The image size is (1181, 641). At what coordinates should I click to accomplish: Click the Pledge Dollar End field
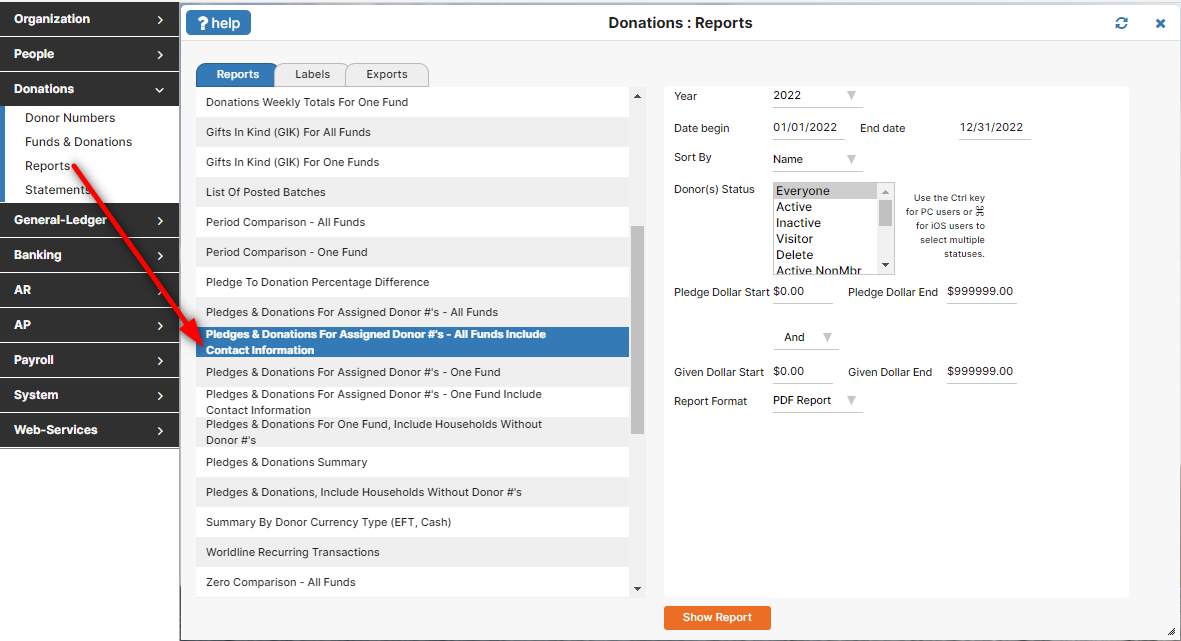coord(981,292)
